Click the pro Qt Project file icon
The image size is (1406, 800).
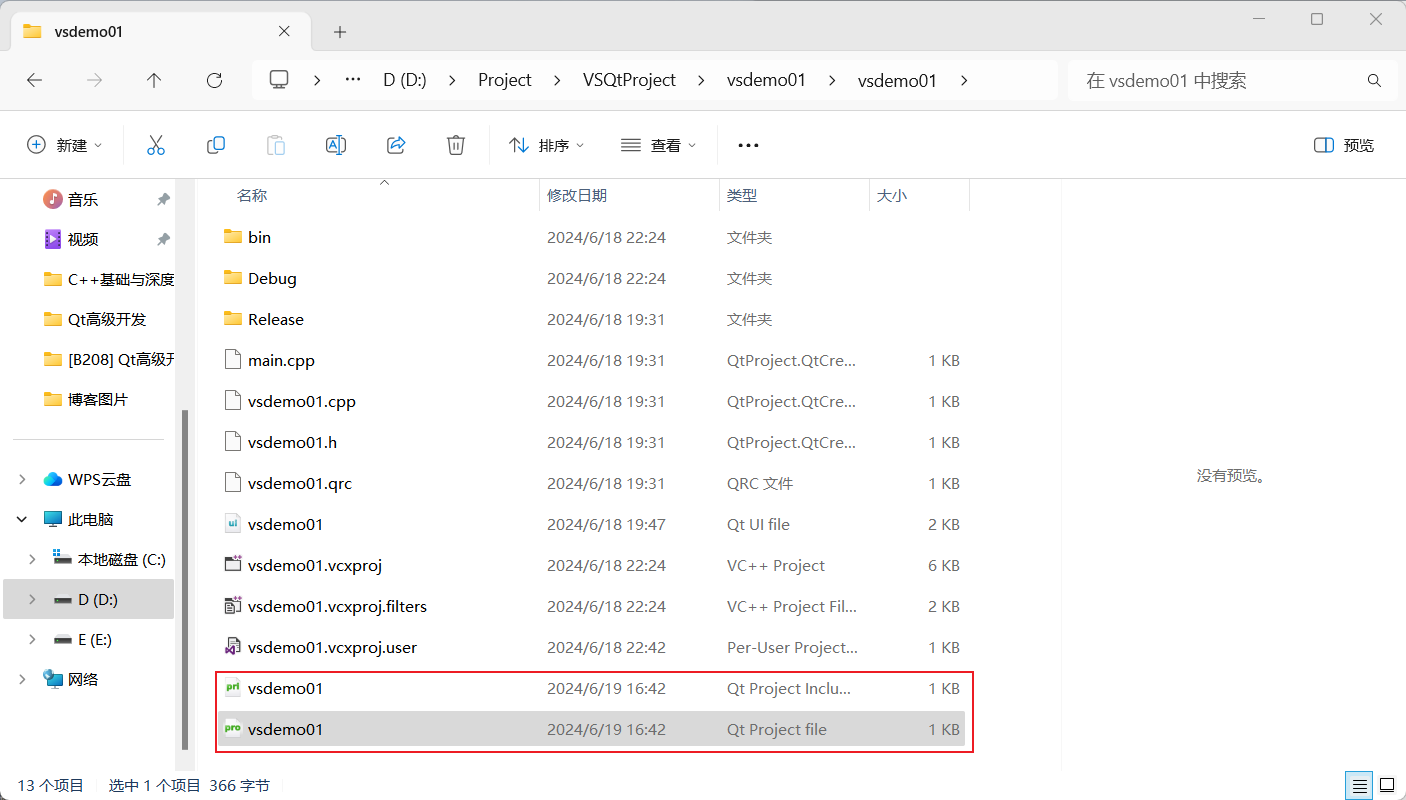(x=233, y=729)
